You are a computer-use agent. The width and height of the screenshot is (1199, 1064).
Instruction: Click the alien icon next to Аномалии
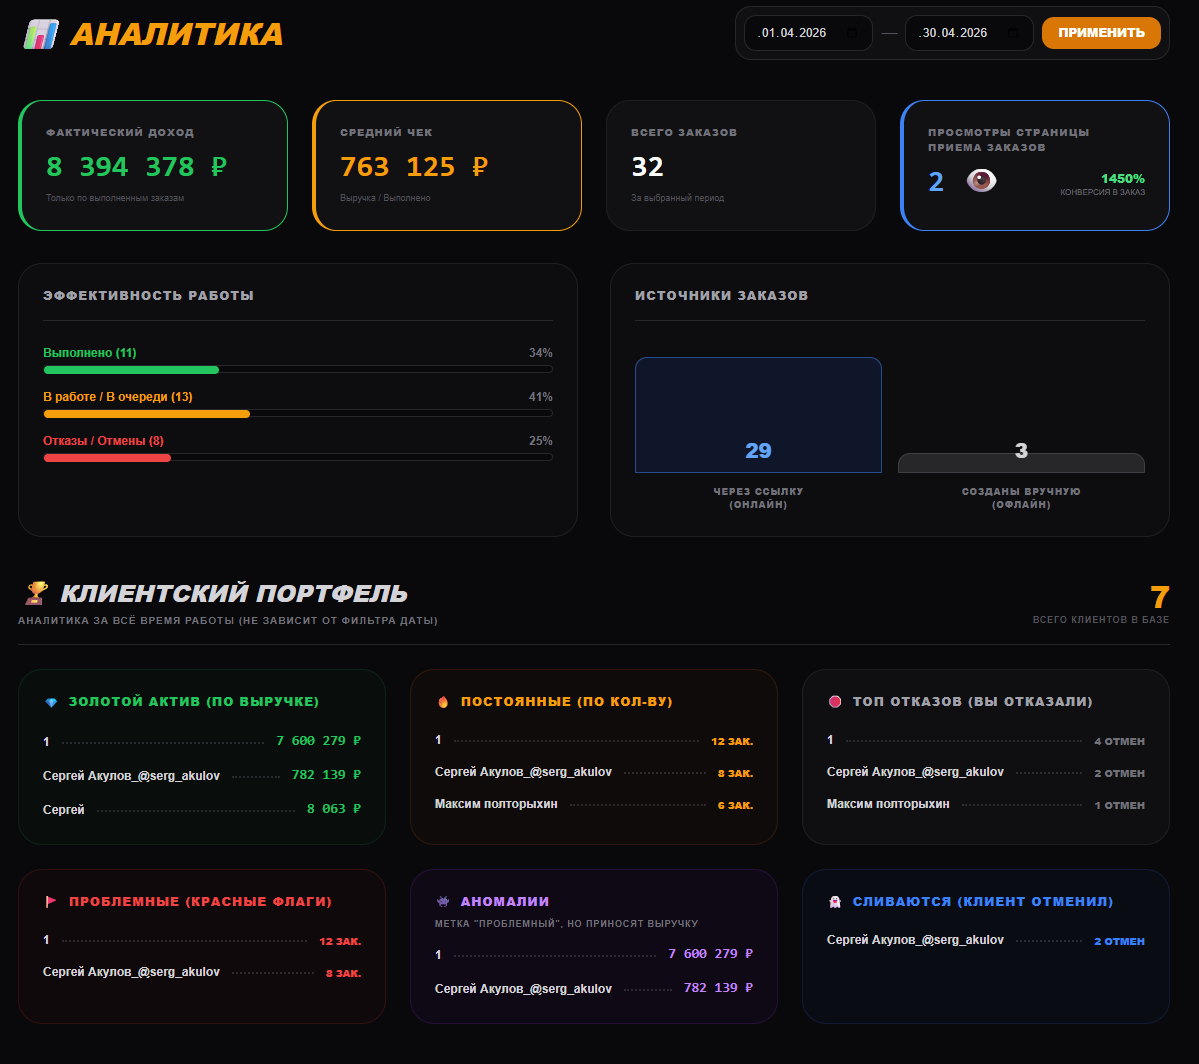point(443,902)
